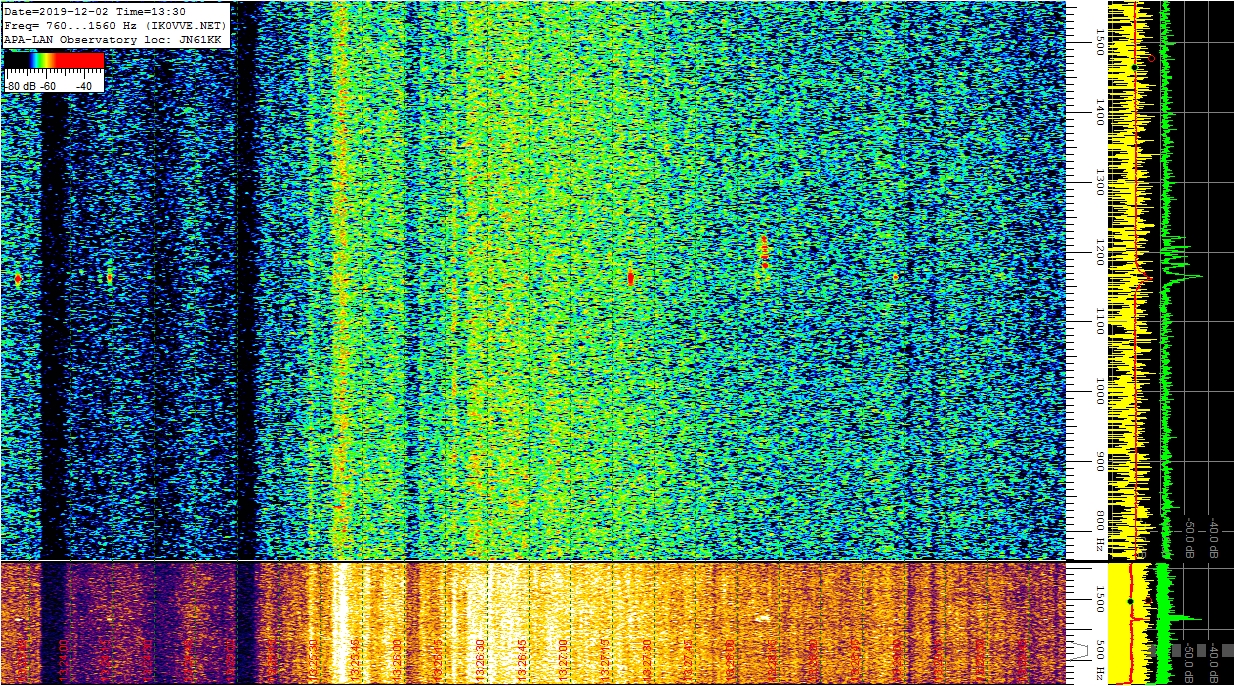The image size is (1235, 686).
Task: Select the 900 mark on the frequency axis
Action: tap(1100, 463)
